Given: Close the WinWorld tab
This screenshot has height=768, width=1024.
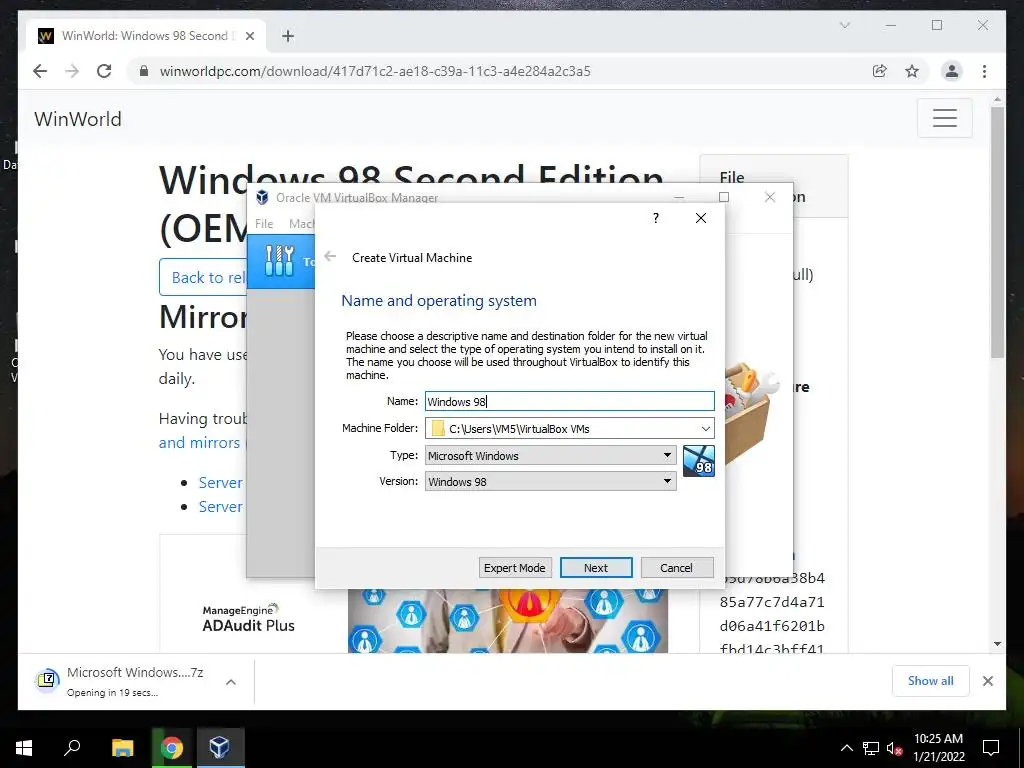Looking at the screenshot, I should tap(249, 36).
